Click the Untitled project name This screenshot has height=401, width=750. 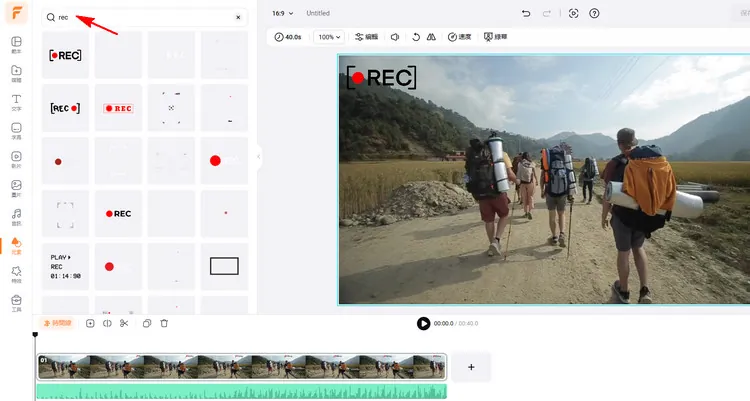pyautogui.click(x=318, y=13)
